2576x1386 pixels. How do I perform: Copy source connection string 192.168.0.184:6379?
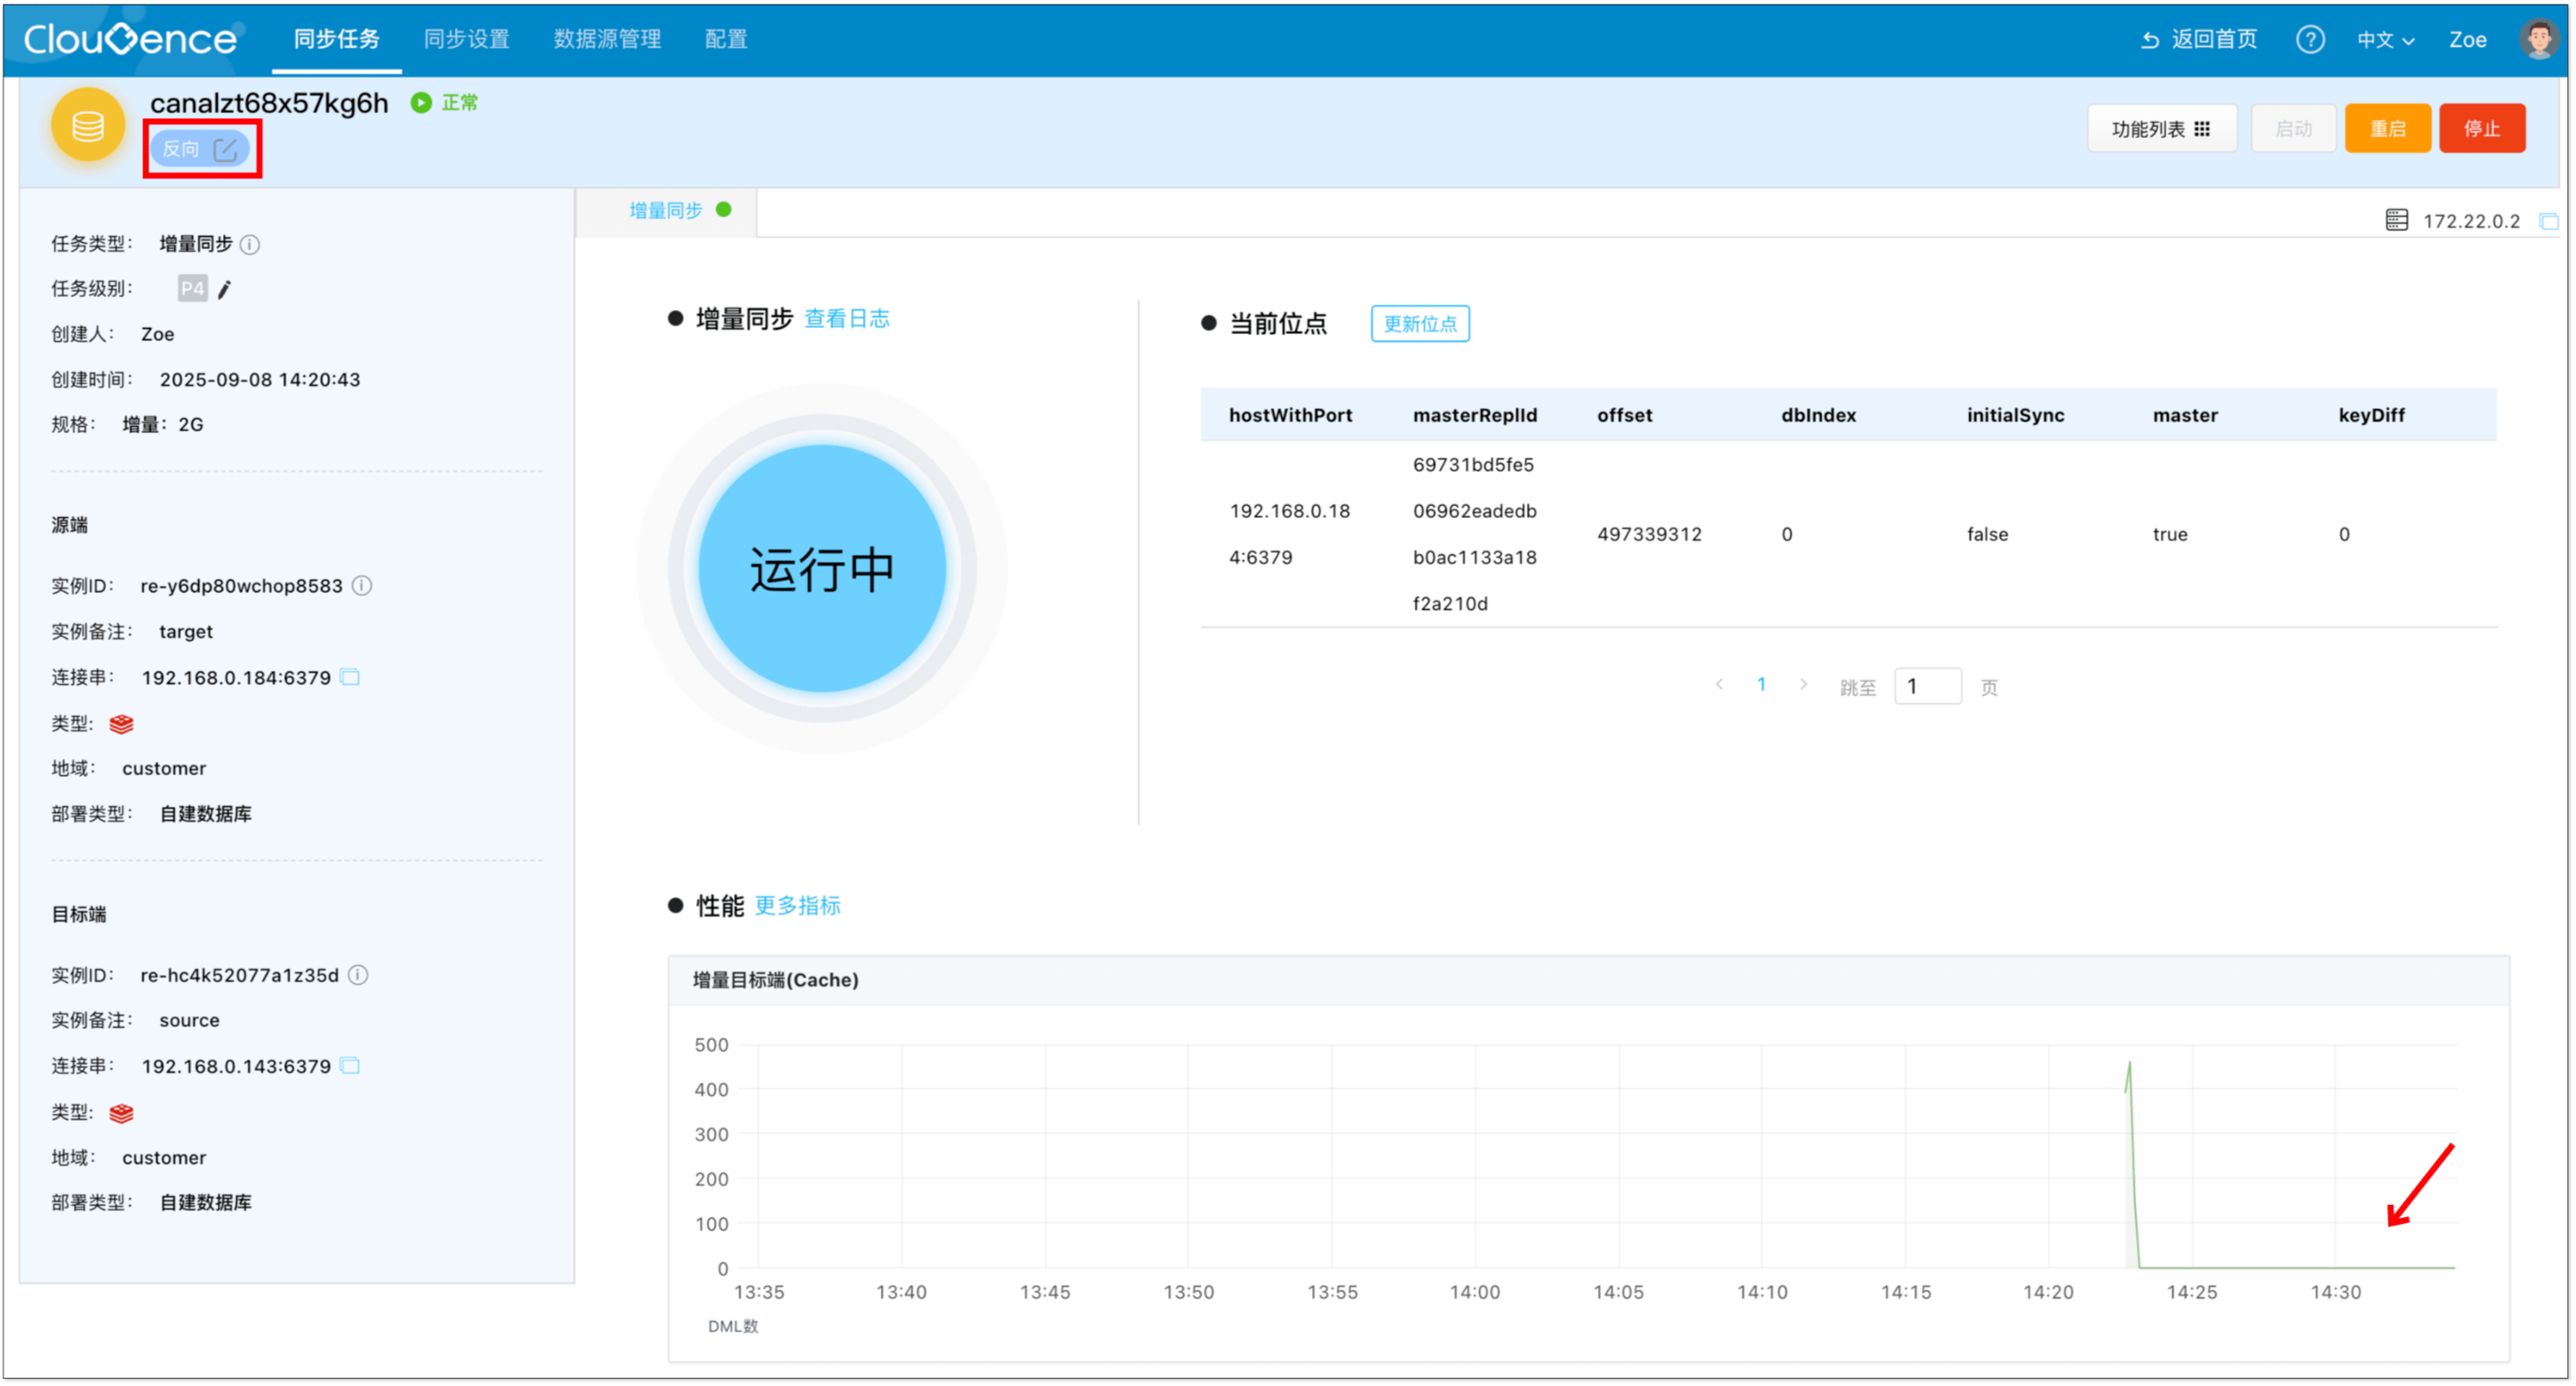350,678
